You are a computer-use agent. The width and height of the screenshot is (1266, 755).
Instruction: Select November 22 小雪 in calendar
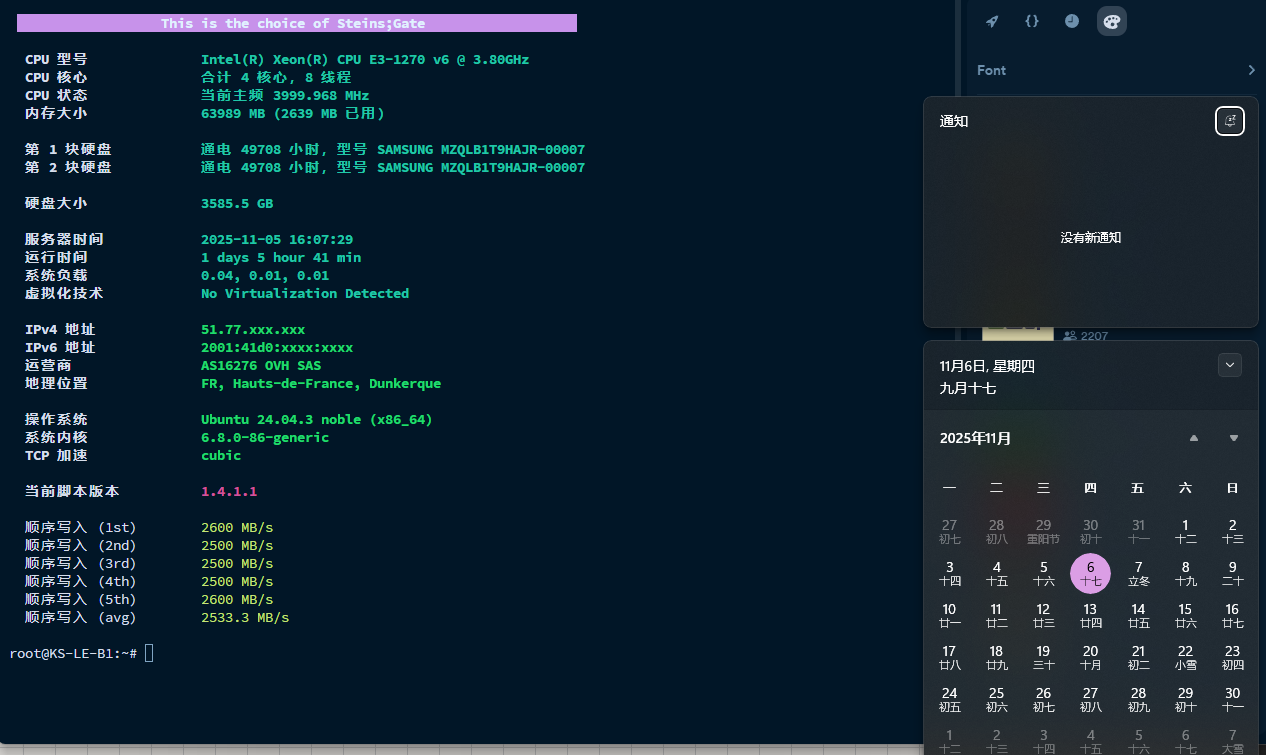point(1185,657)
